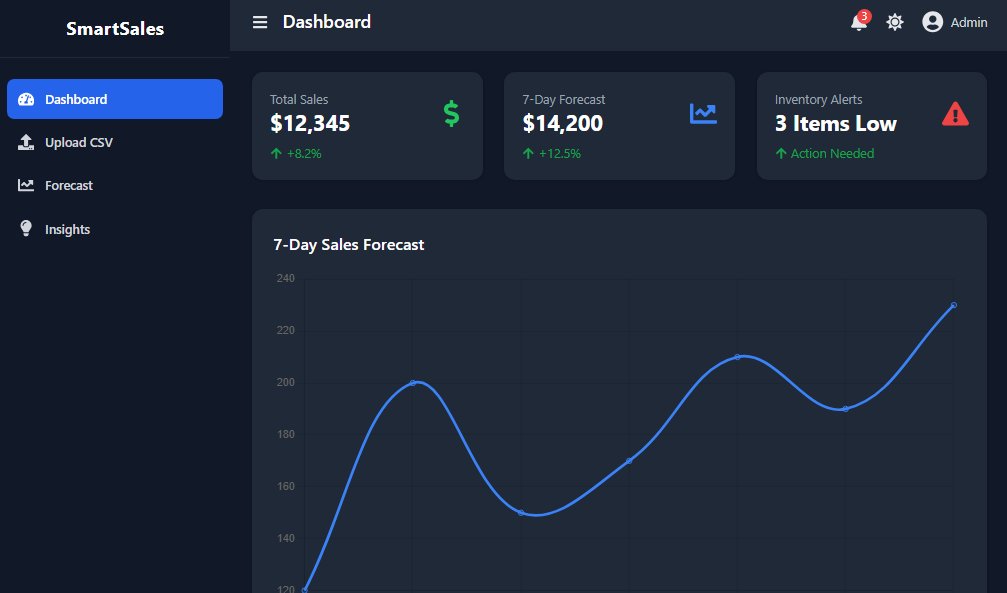
Task: Click the SmartSales logo
Action: (x=113, y=28)
